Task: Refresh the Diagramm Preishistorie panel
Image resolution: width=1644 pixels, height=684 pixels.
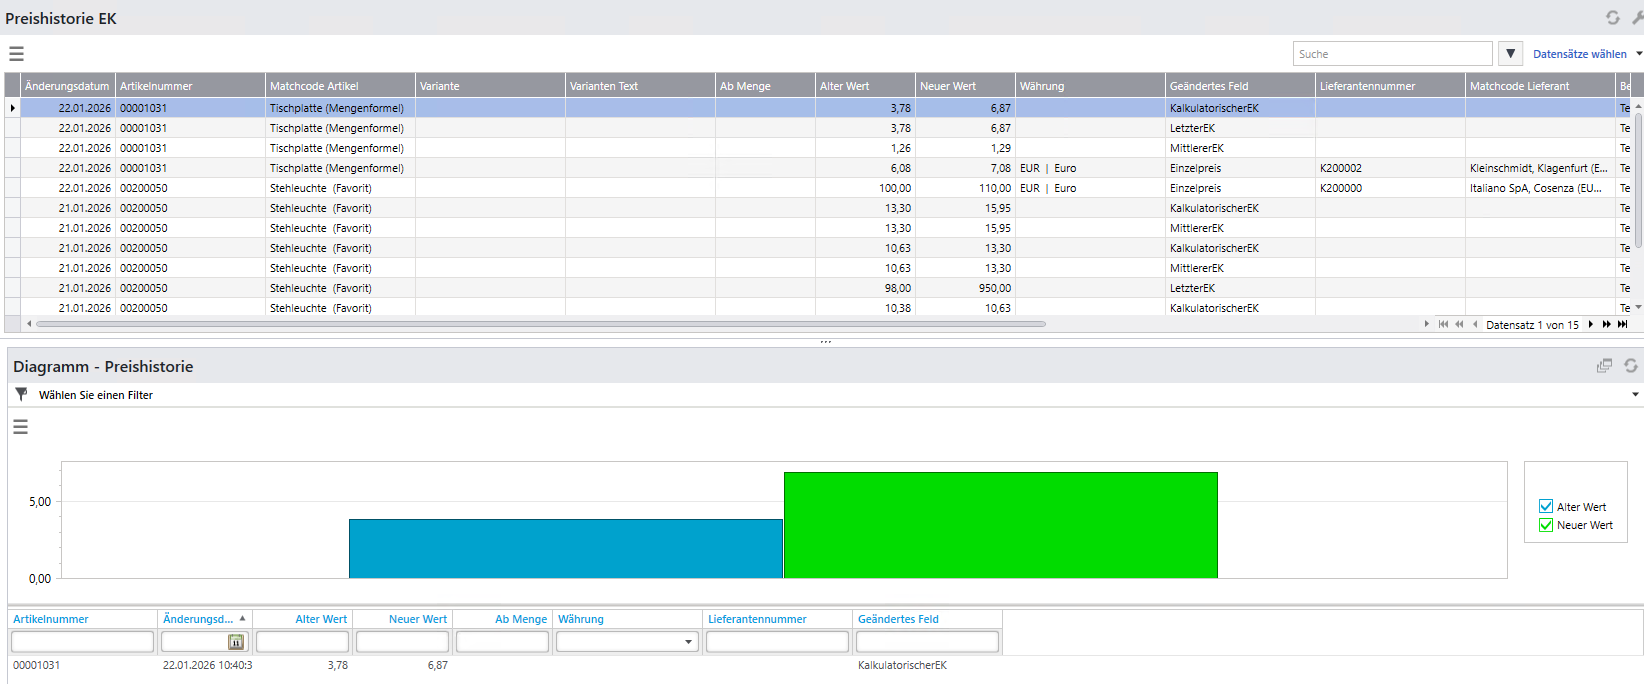Action: (1630, 366)
